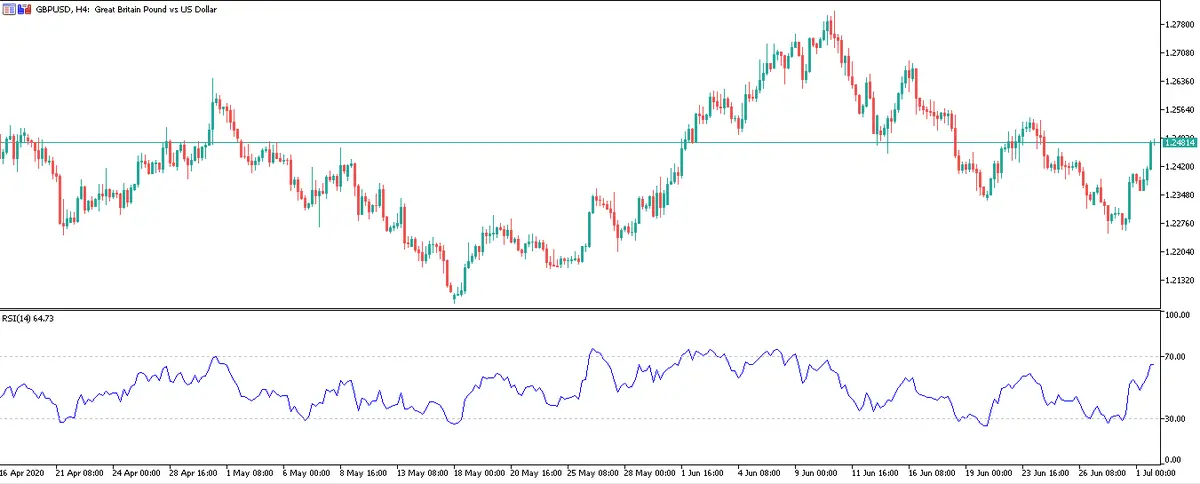
Task: Click the 11 Jun 16:00 time label
Action: pyautogui.click(x=878, y=472)
